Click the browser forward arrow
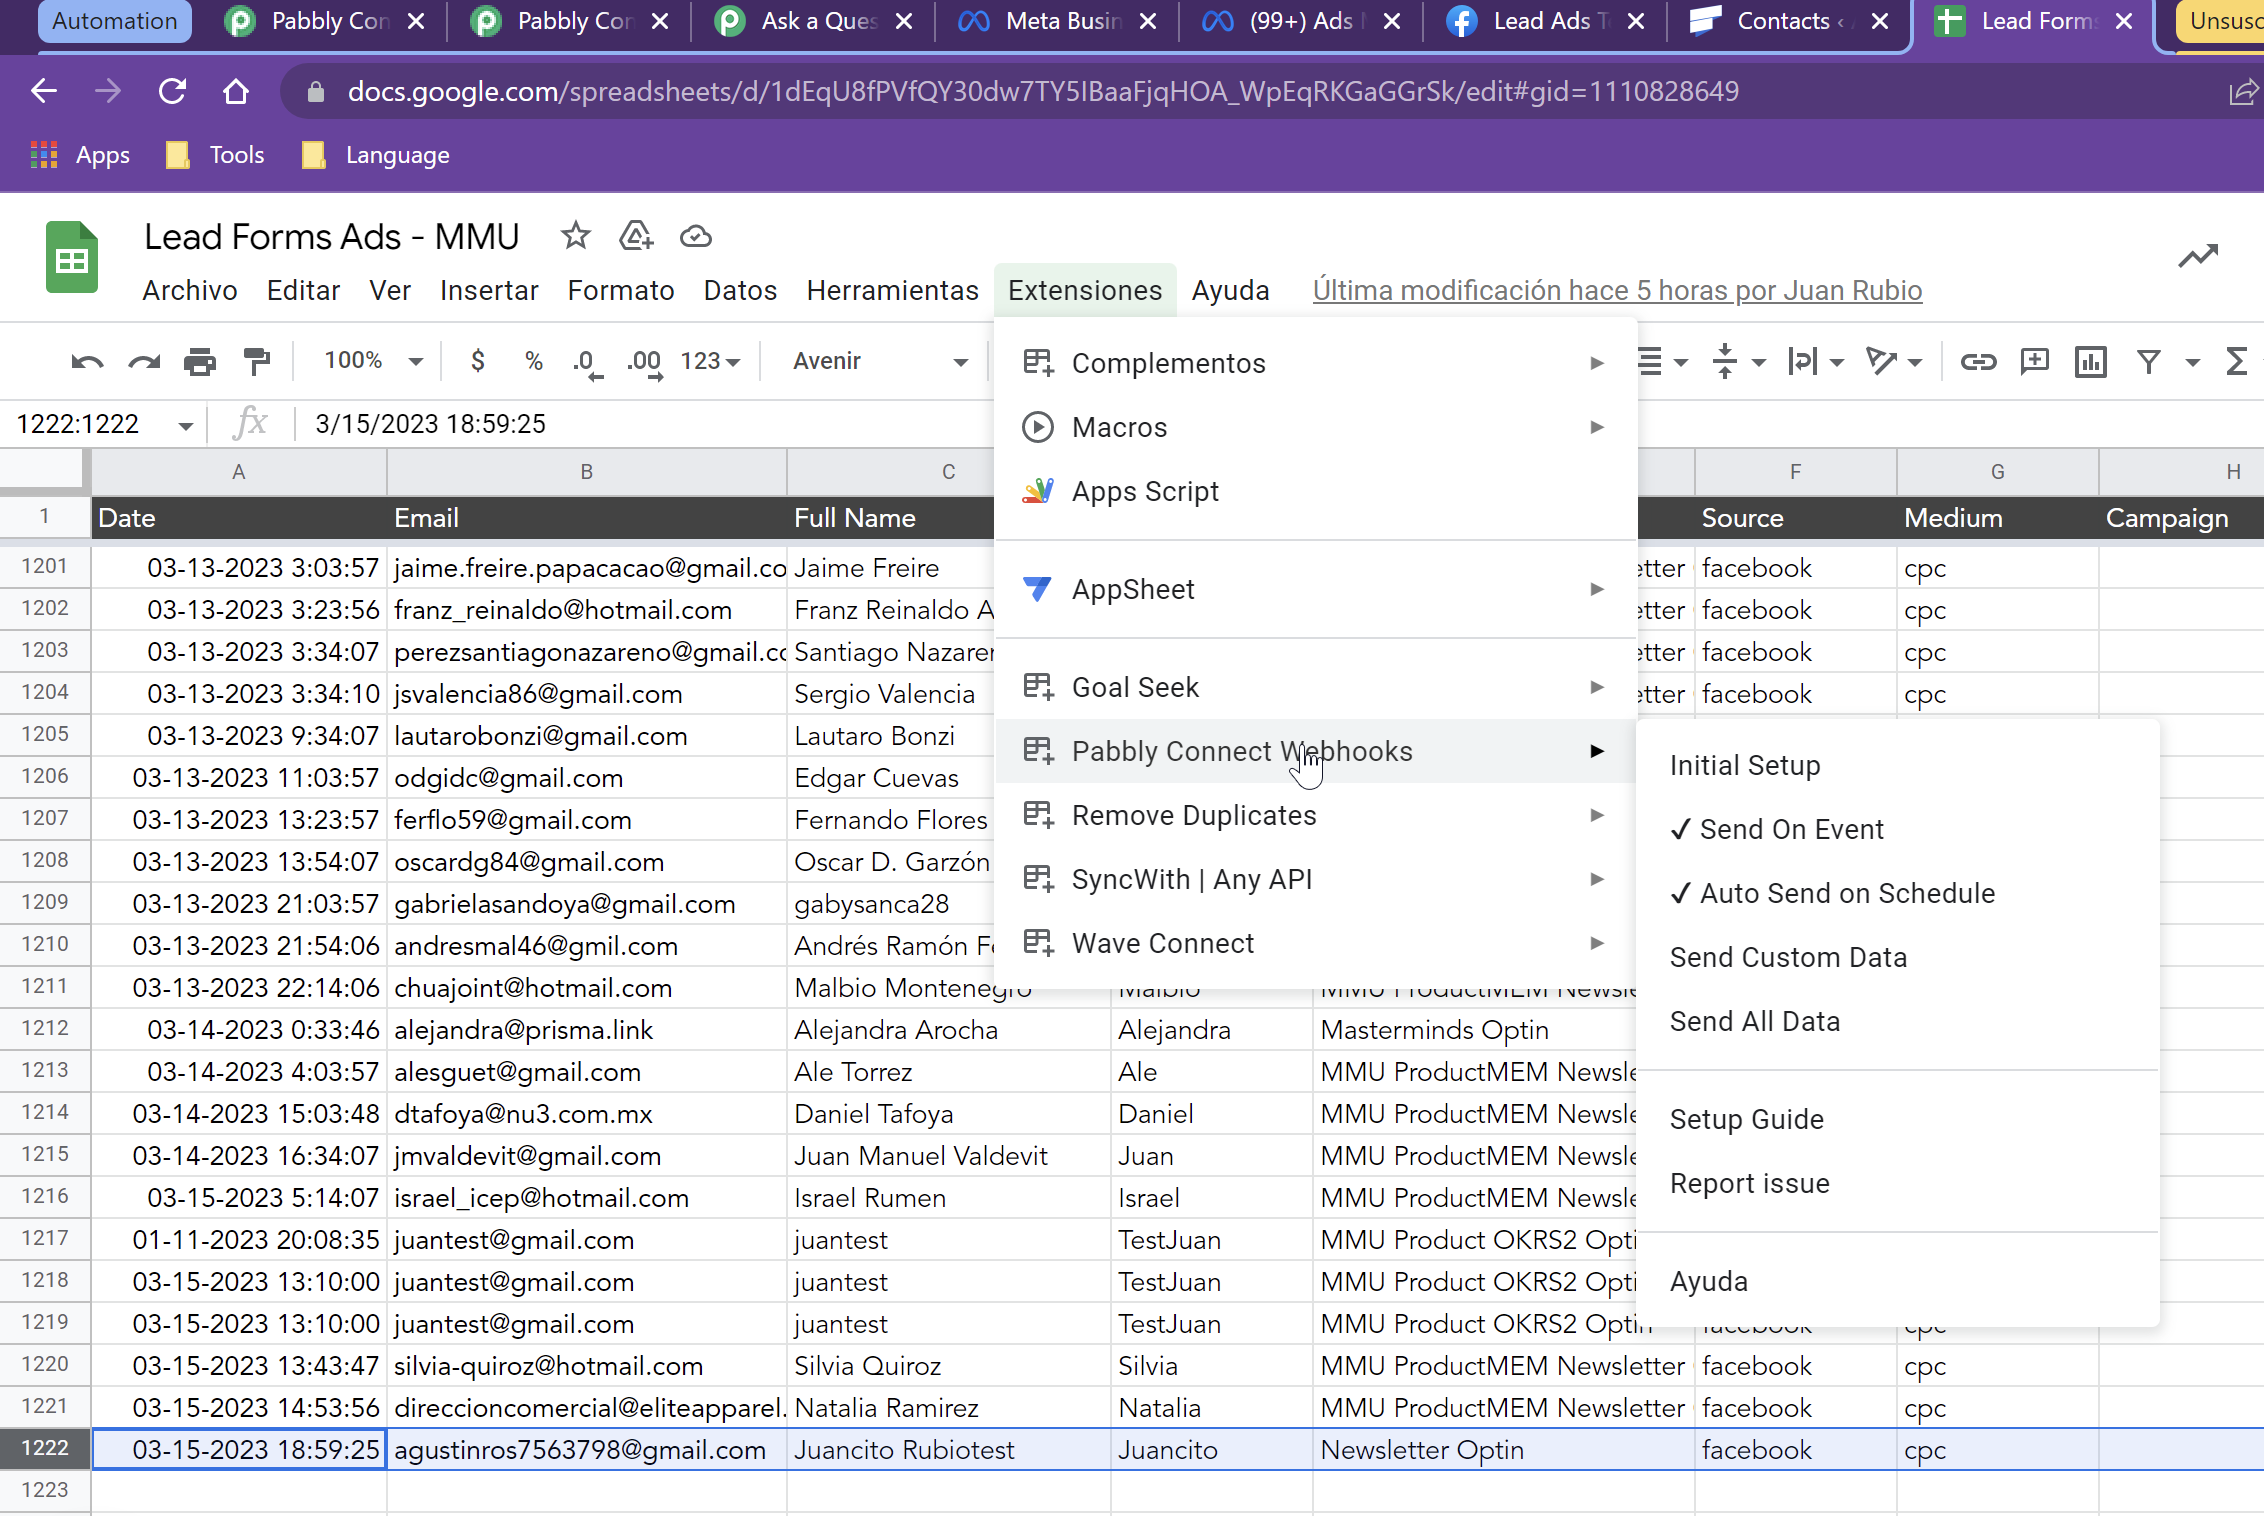2264x1516 pixels. point(108,92)
